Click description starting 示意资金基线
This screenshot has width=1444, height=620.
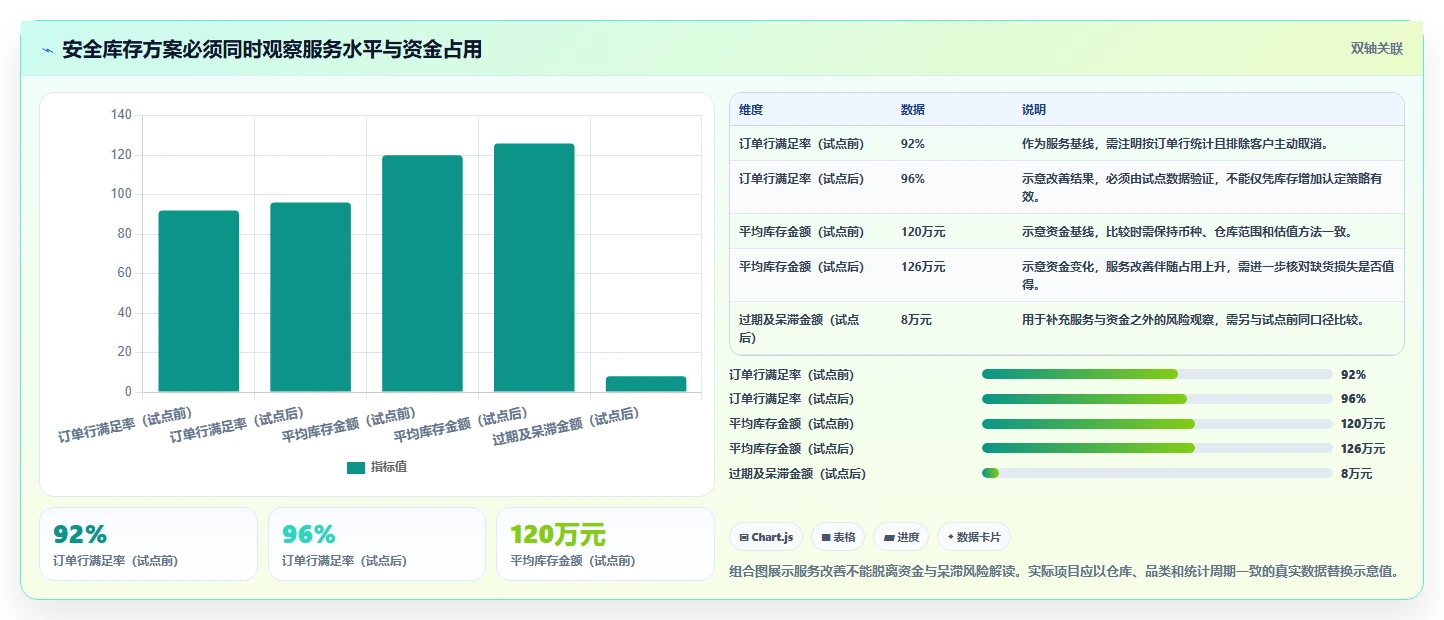[x=1187, y=232]
